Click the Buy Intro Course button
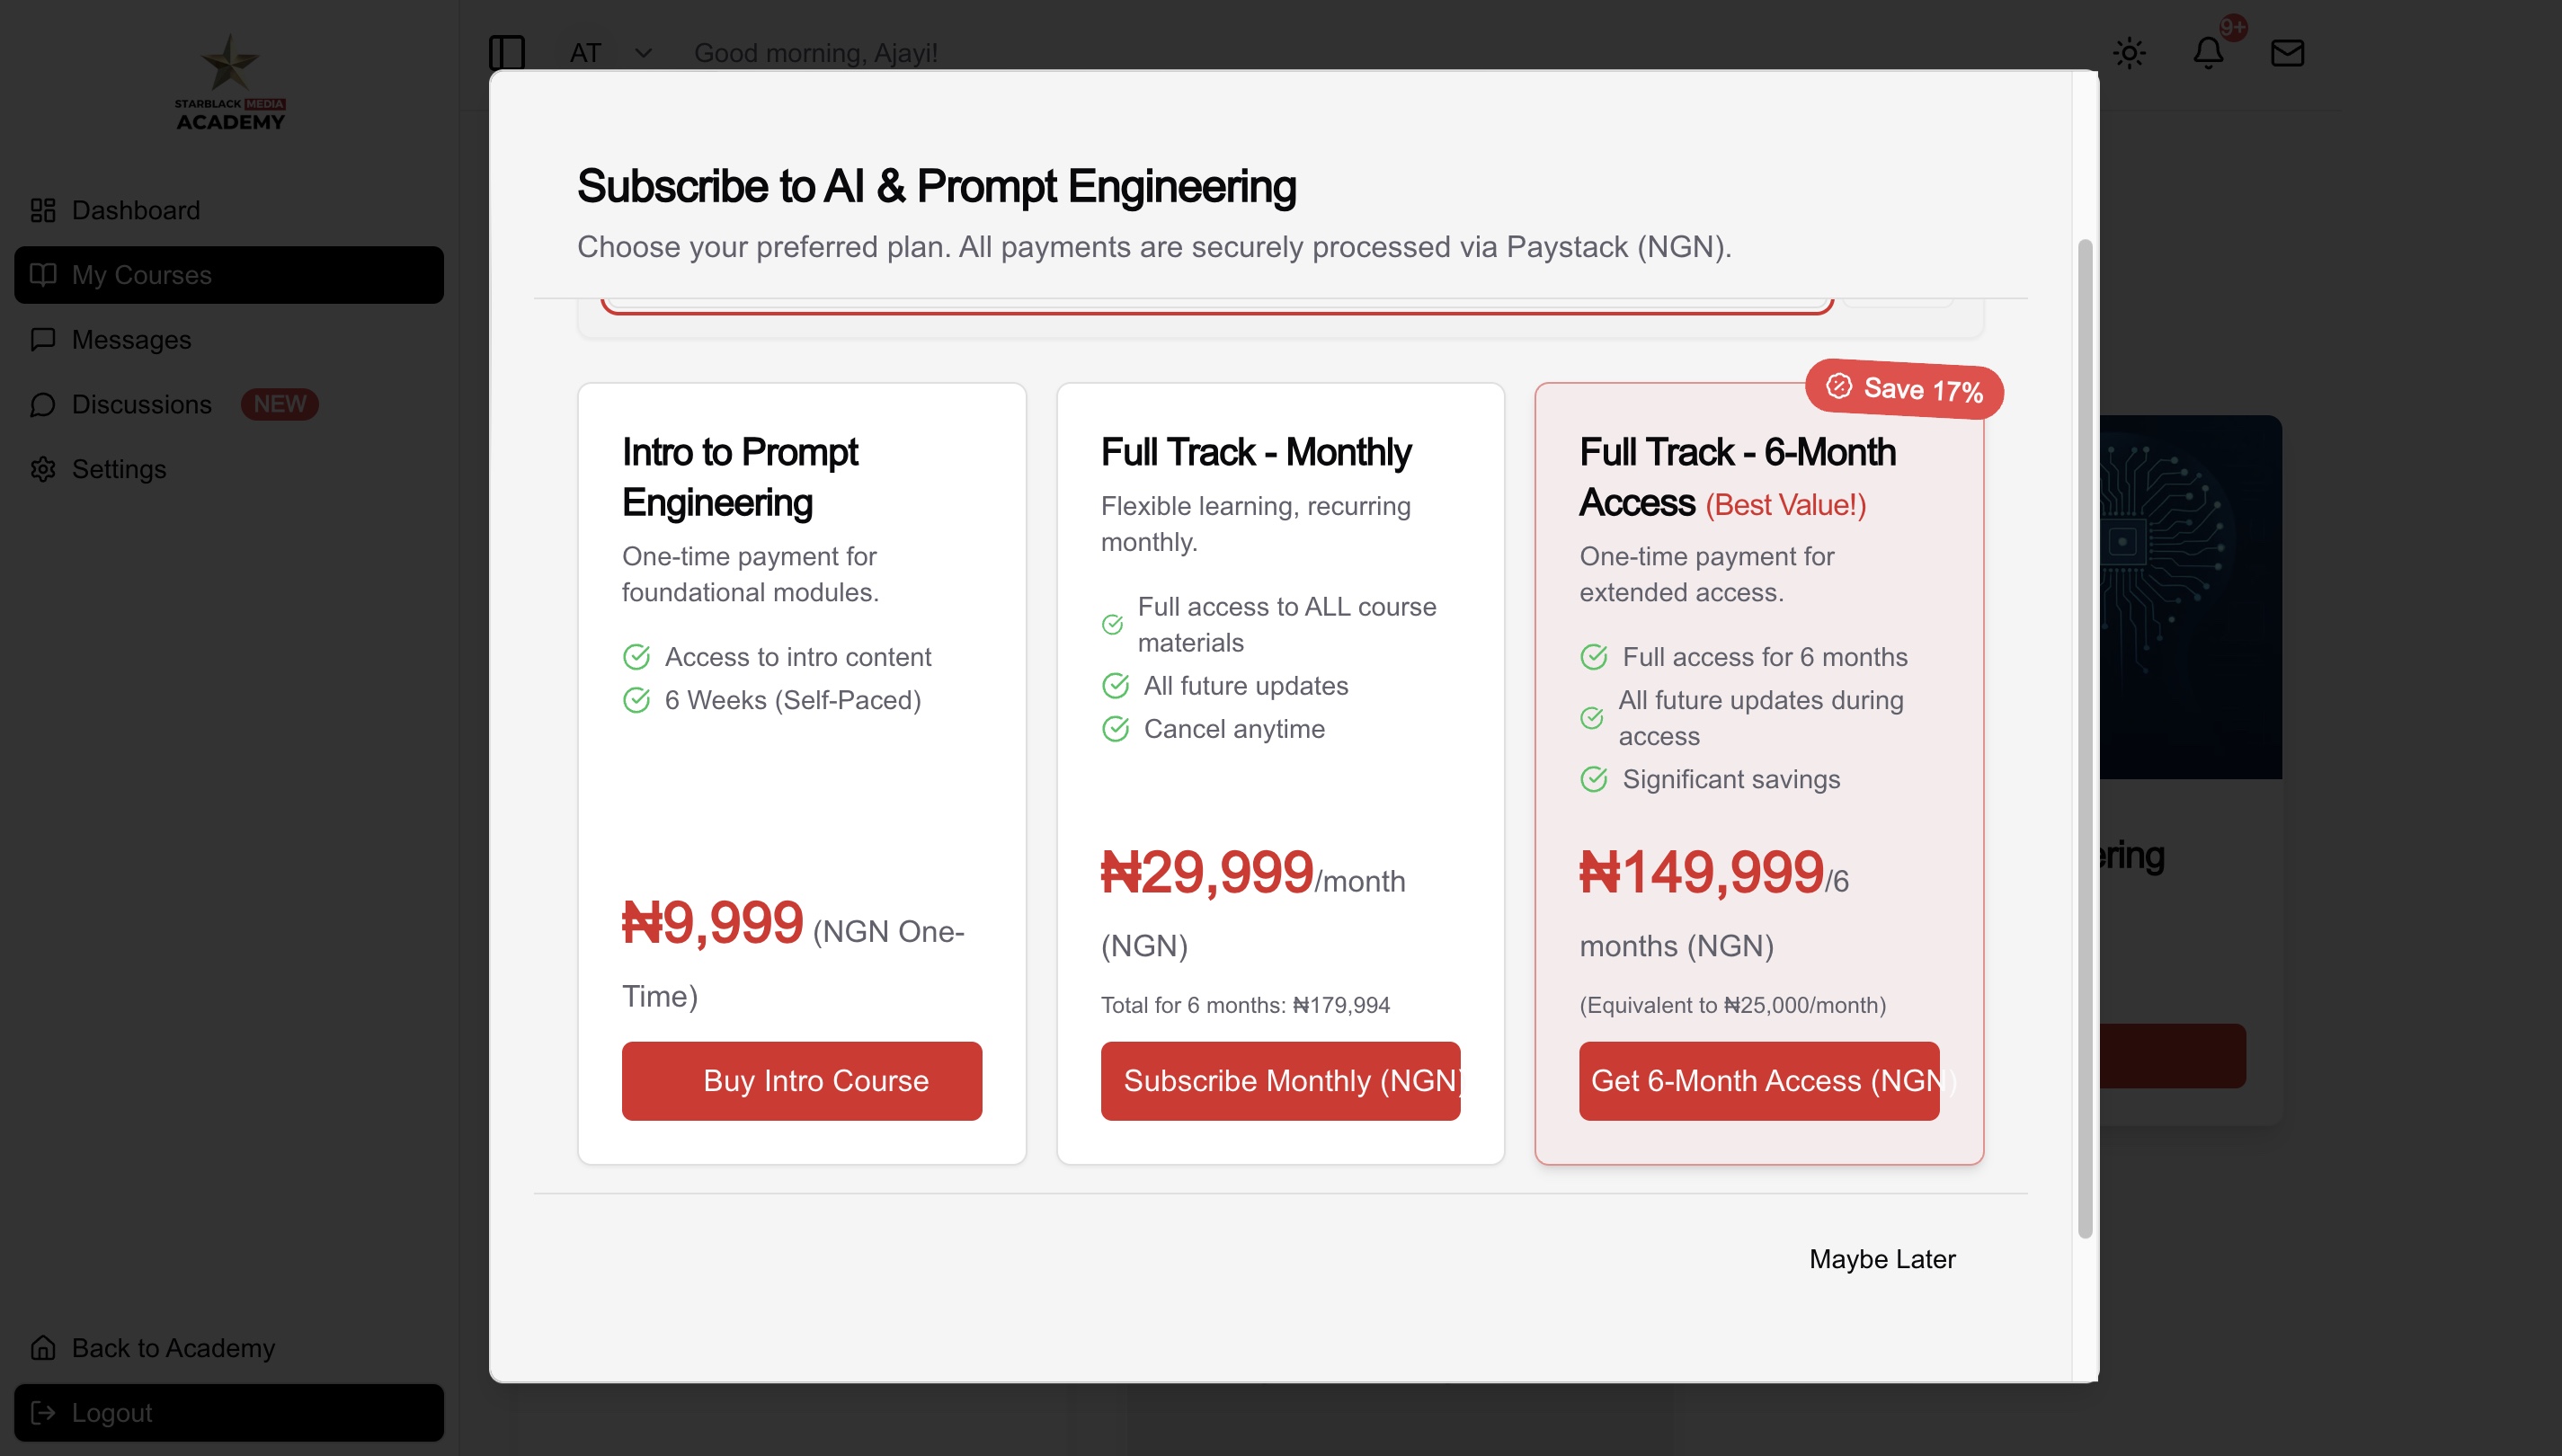The image size is (2562, 1456). [802, 1080]
